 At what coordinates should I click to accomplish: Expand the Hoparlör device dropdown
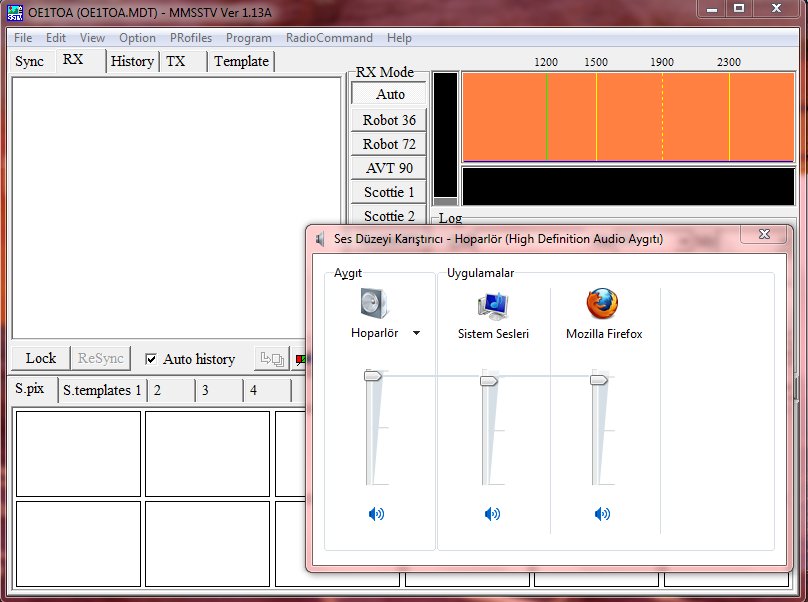tap(416, 334)
